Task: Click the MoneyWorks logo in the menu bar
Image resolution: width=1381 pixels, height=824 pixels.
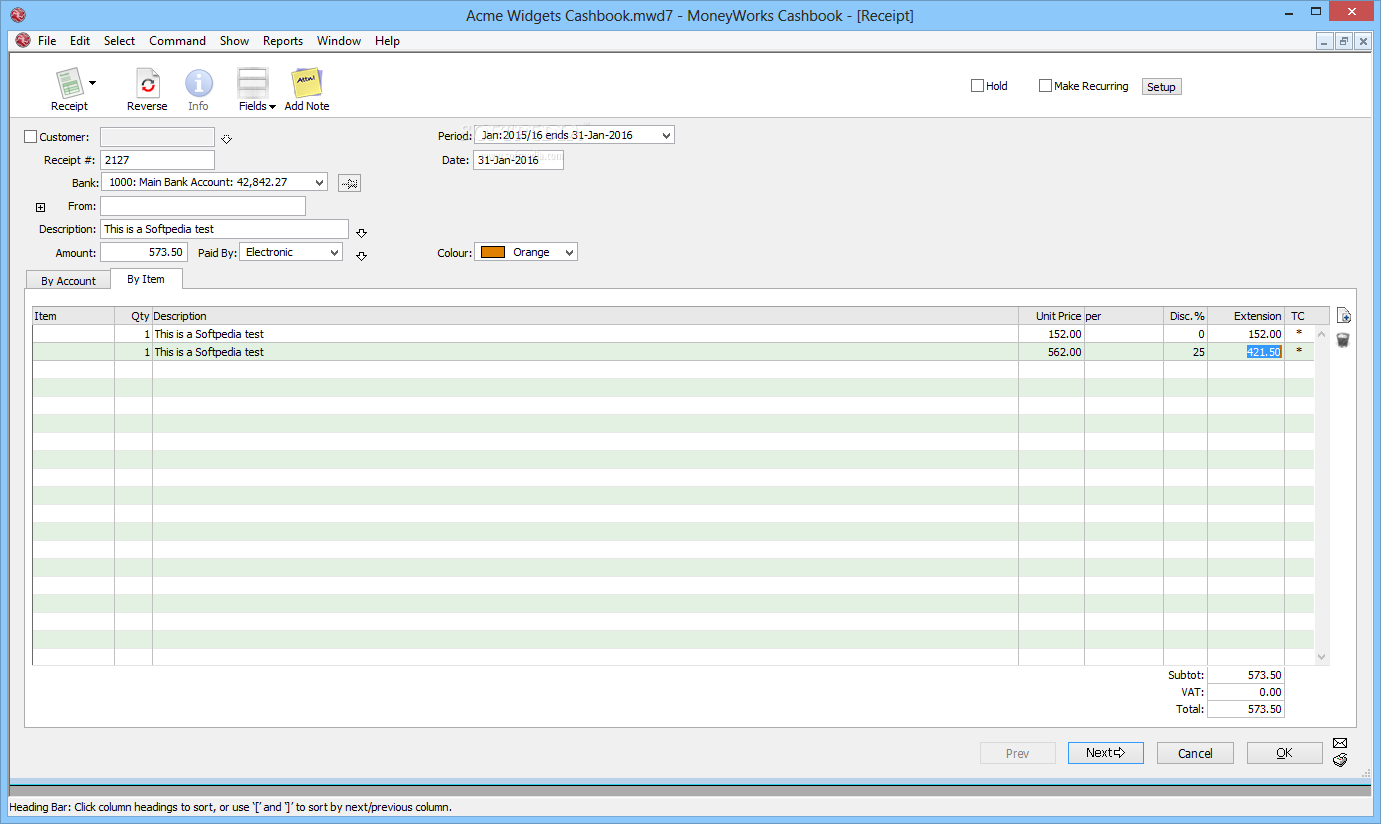Action: pyautogui.click(x=23, y=41)
